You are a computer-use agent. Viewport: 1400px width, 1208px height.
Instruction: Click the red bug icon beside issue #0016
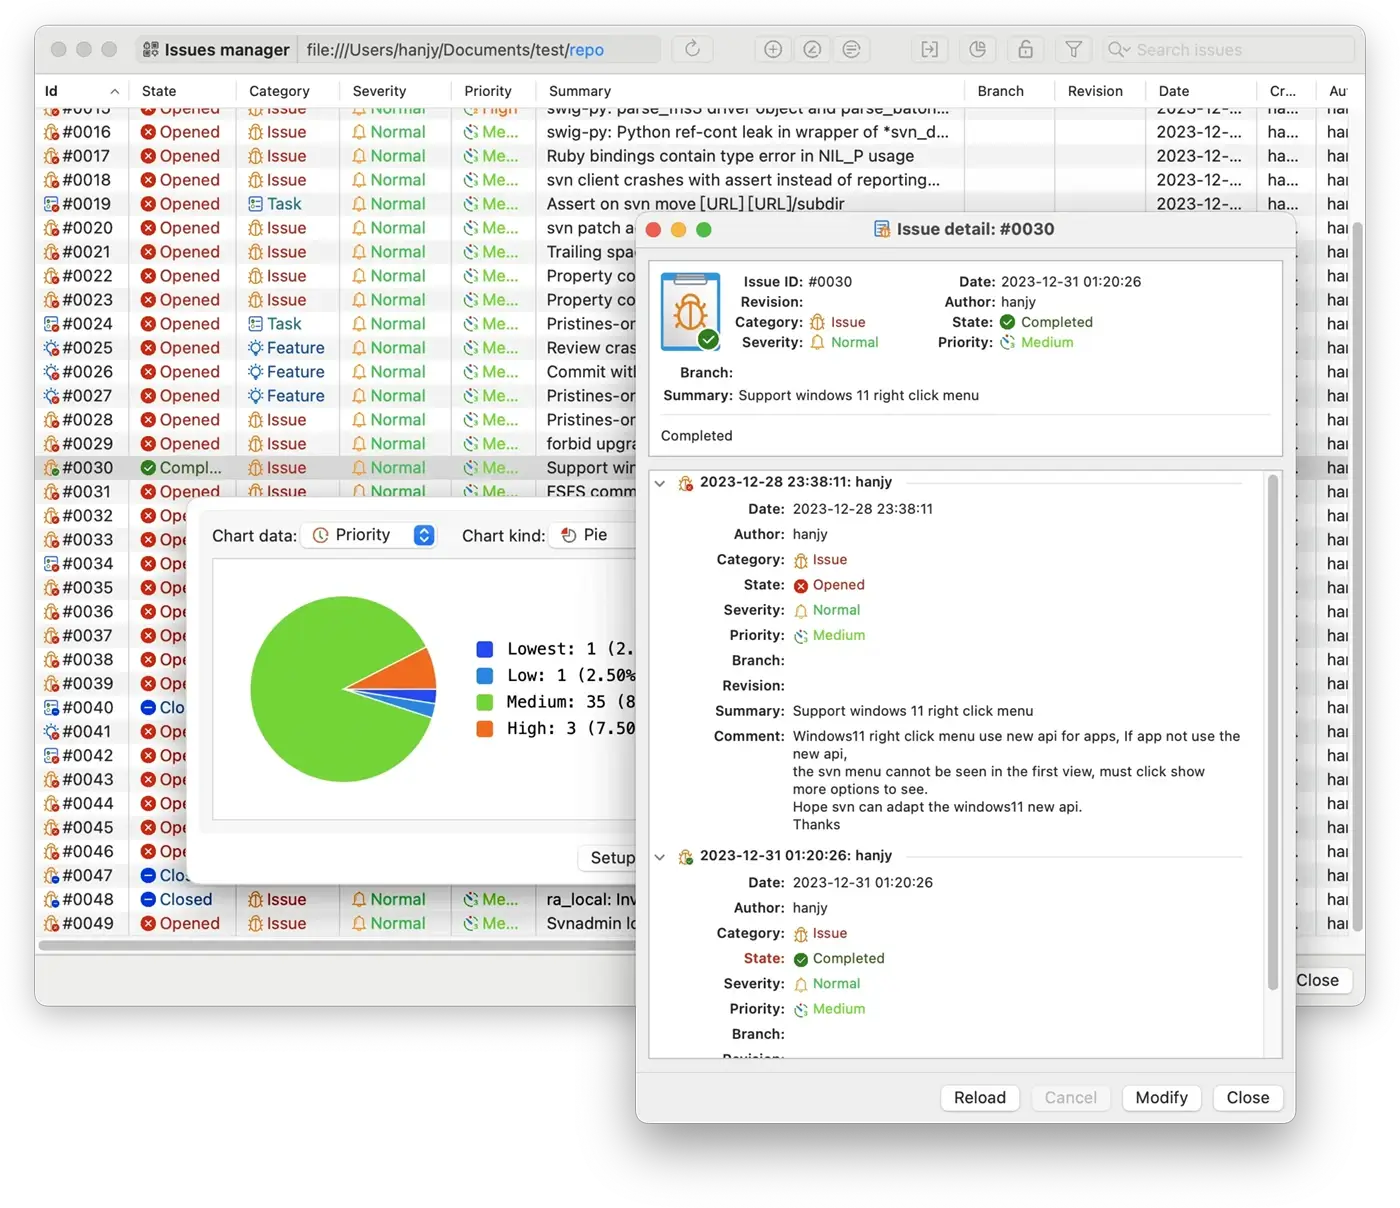tap(52, 131)
